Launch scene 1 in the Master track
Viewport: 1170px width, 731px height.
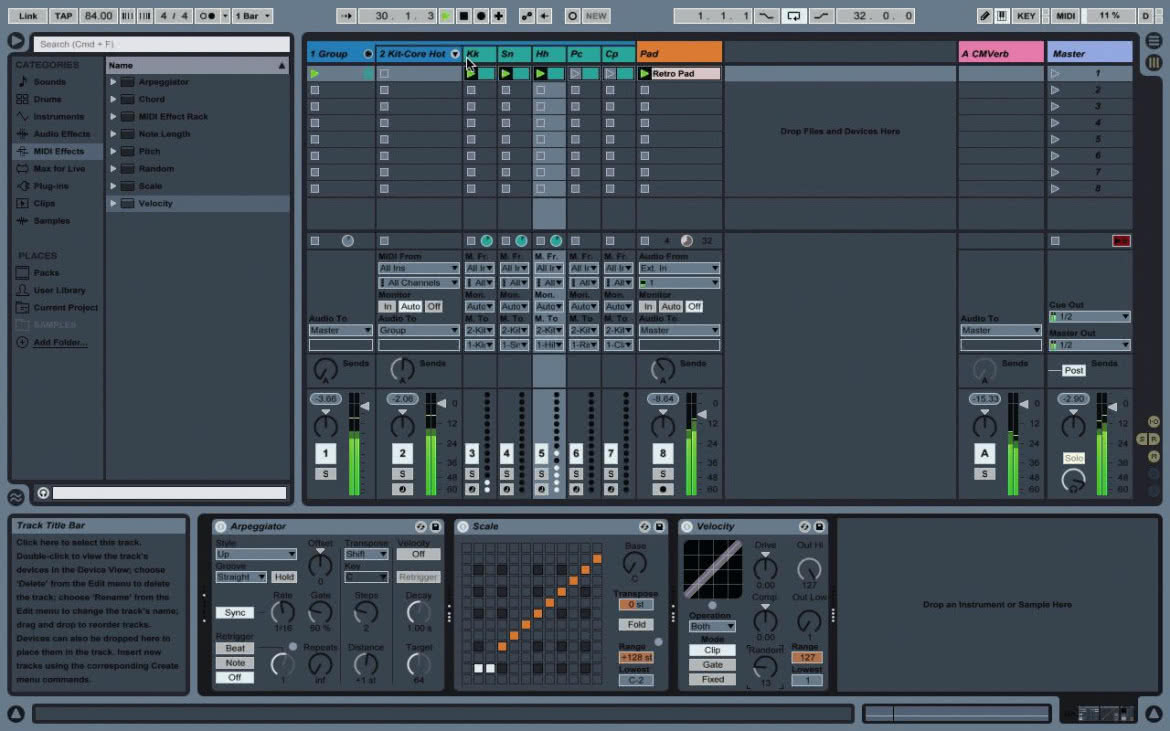pos(1054,73)
